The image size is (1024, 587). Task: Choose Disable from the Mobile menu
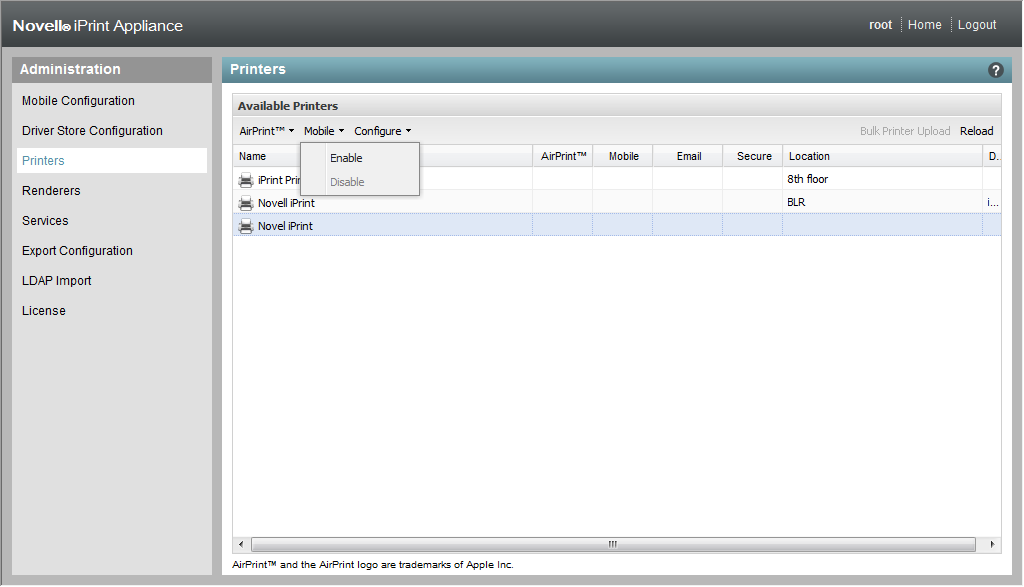click(x=360, y=182)
